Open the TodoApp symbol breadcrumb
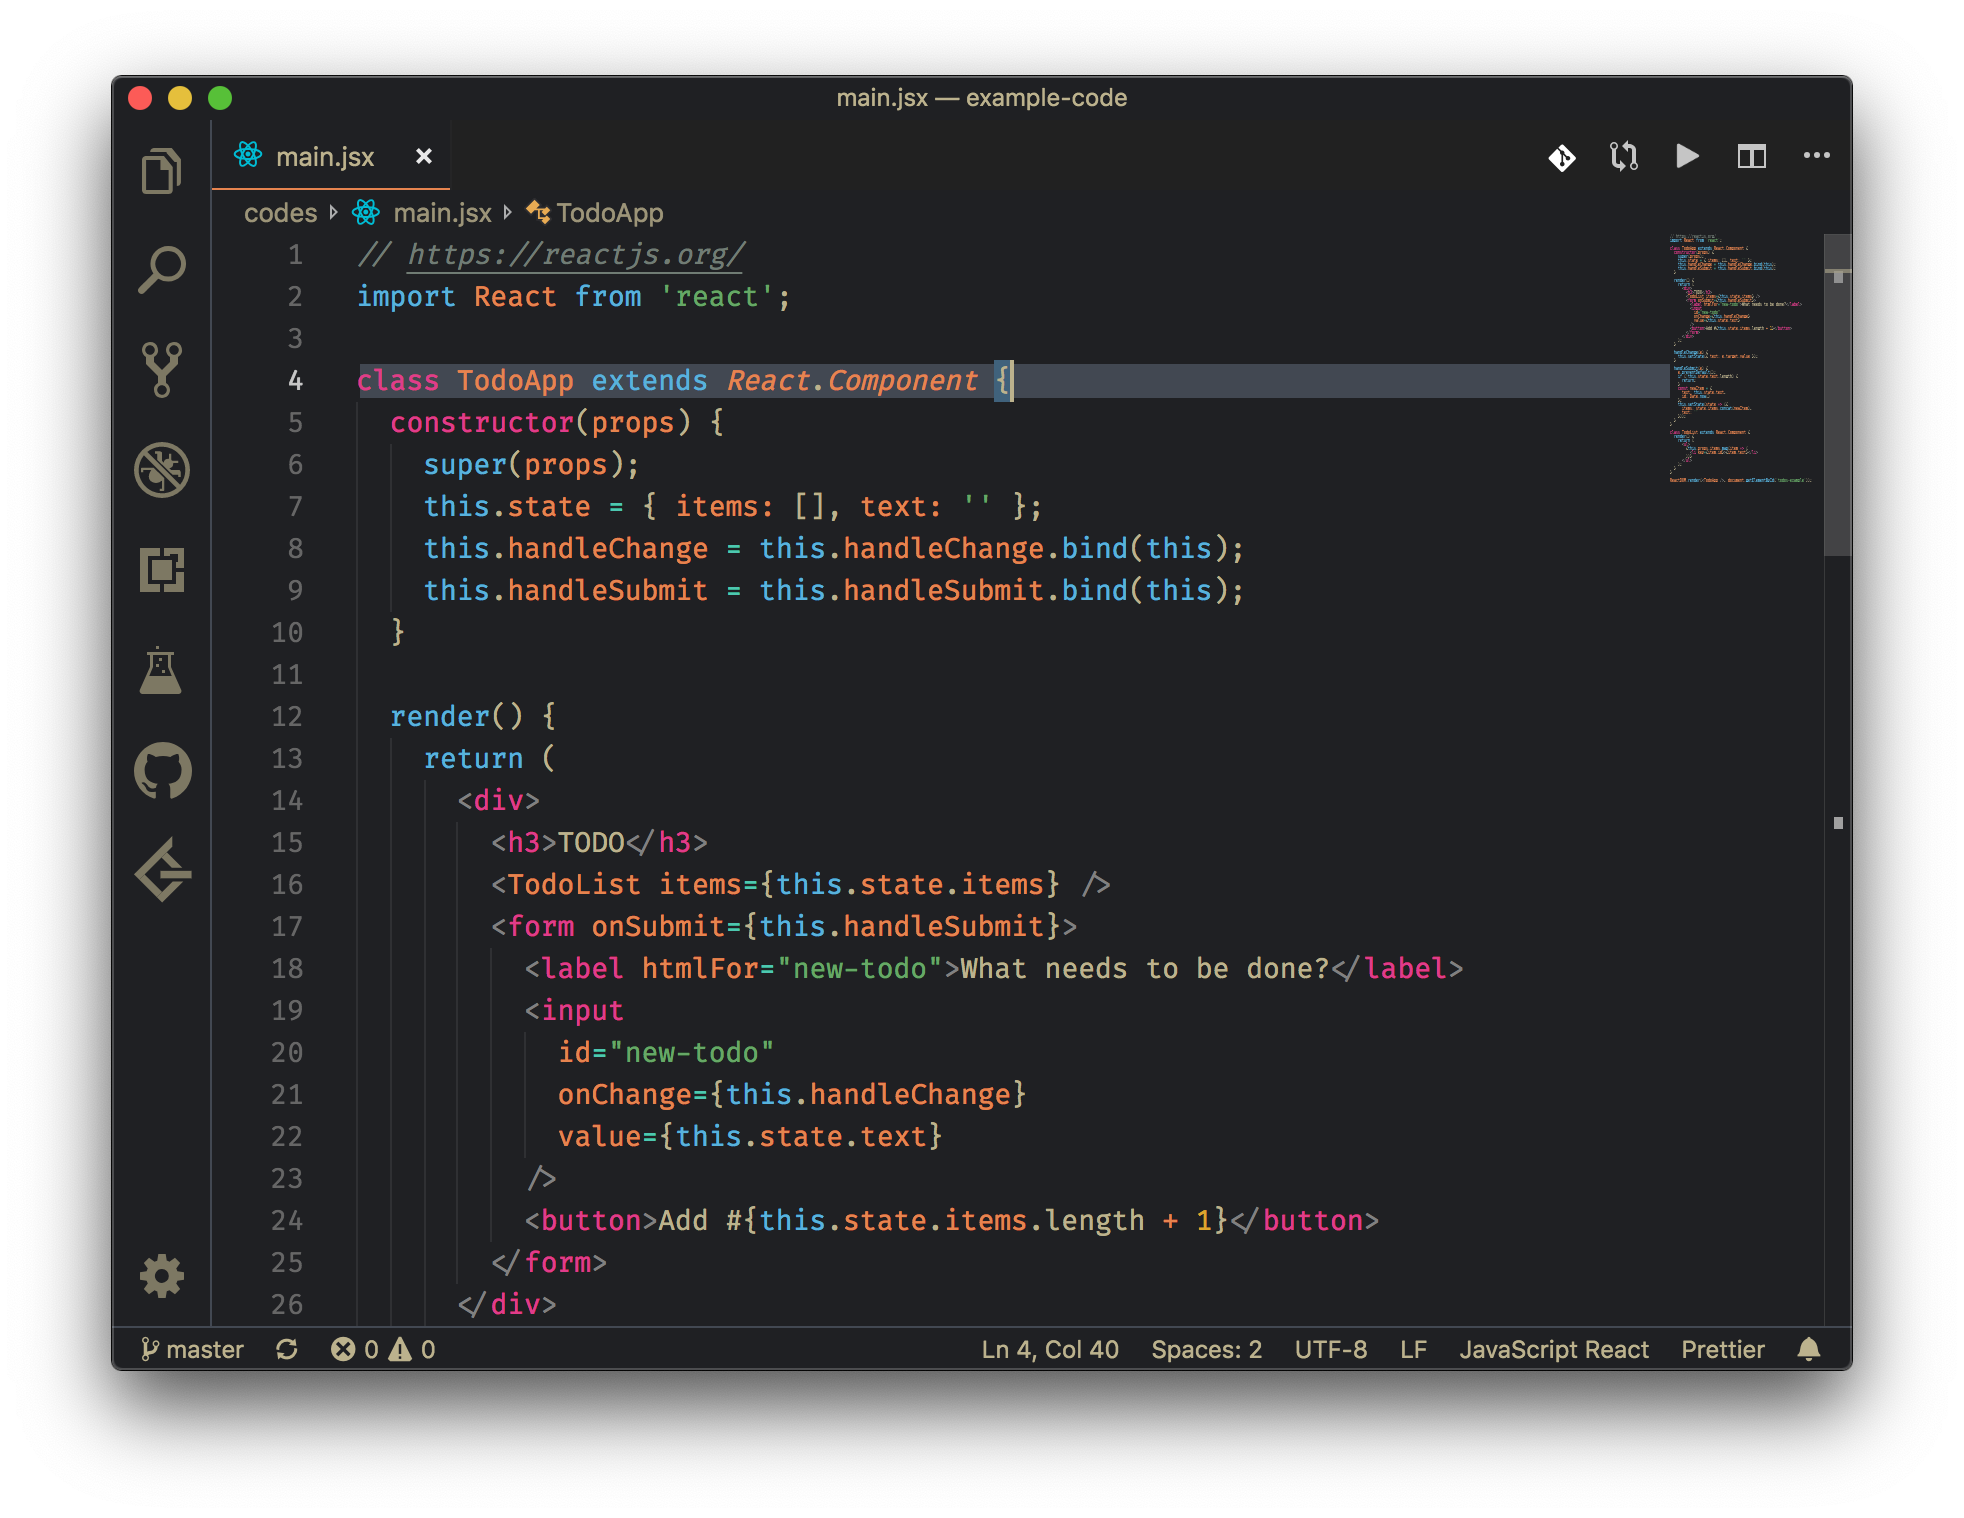 [x=609, y=212]
